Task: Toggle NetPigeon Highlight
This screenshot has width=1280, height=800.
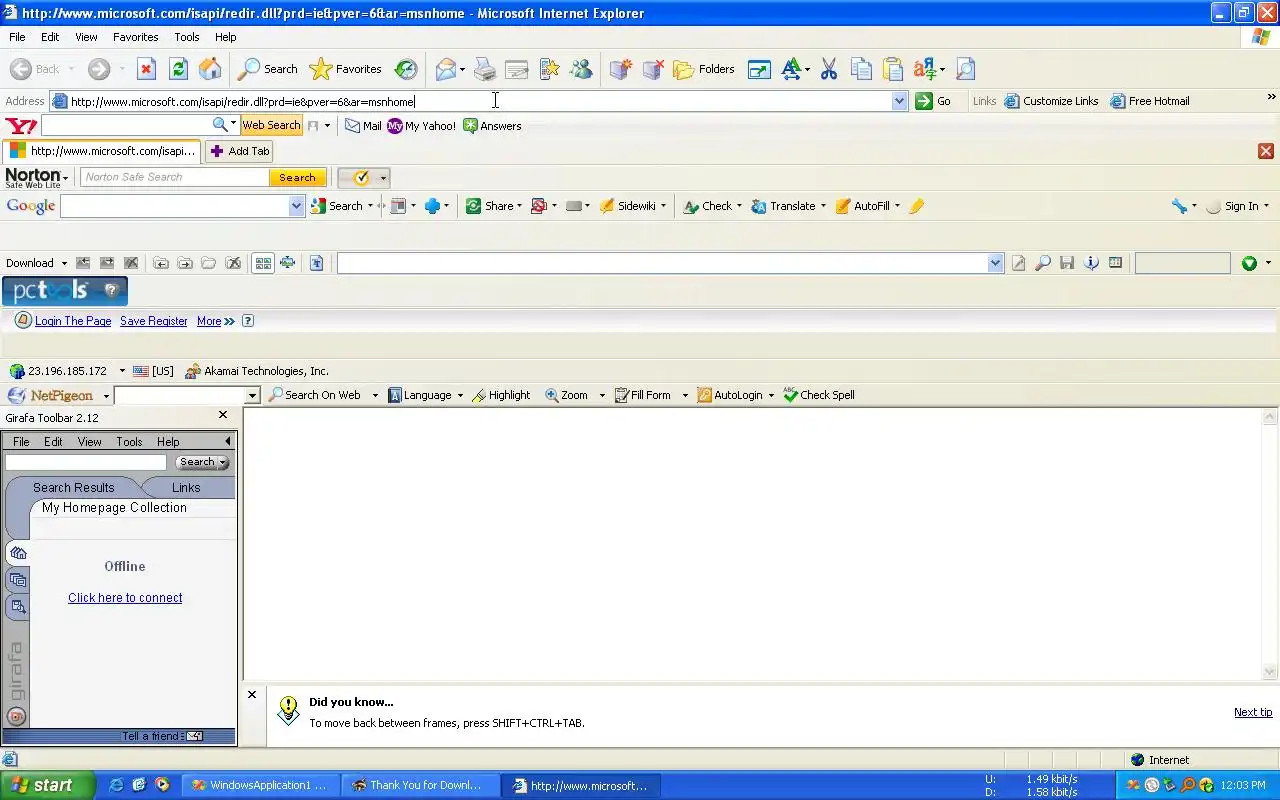Action: [500, 395]
